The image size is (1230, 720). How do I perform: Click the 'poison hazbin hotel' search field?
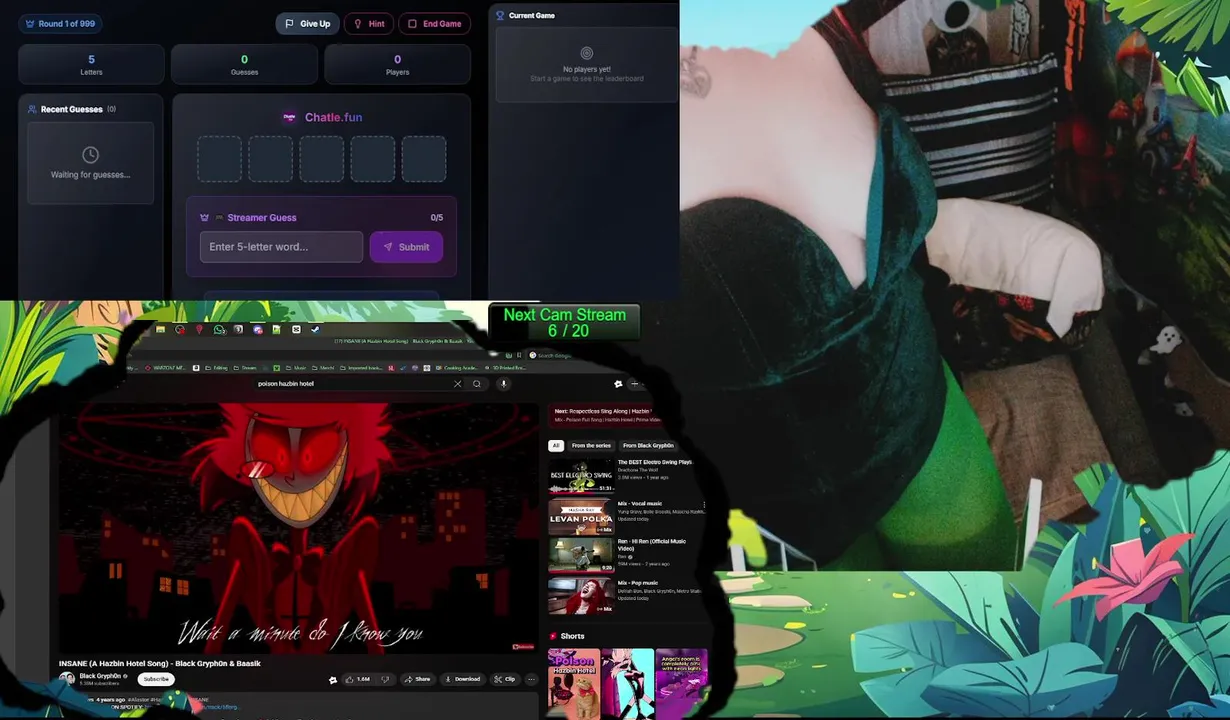(x=350, y=384)
